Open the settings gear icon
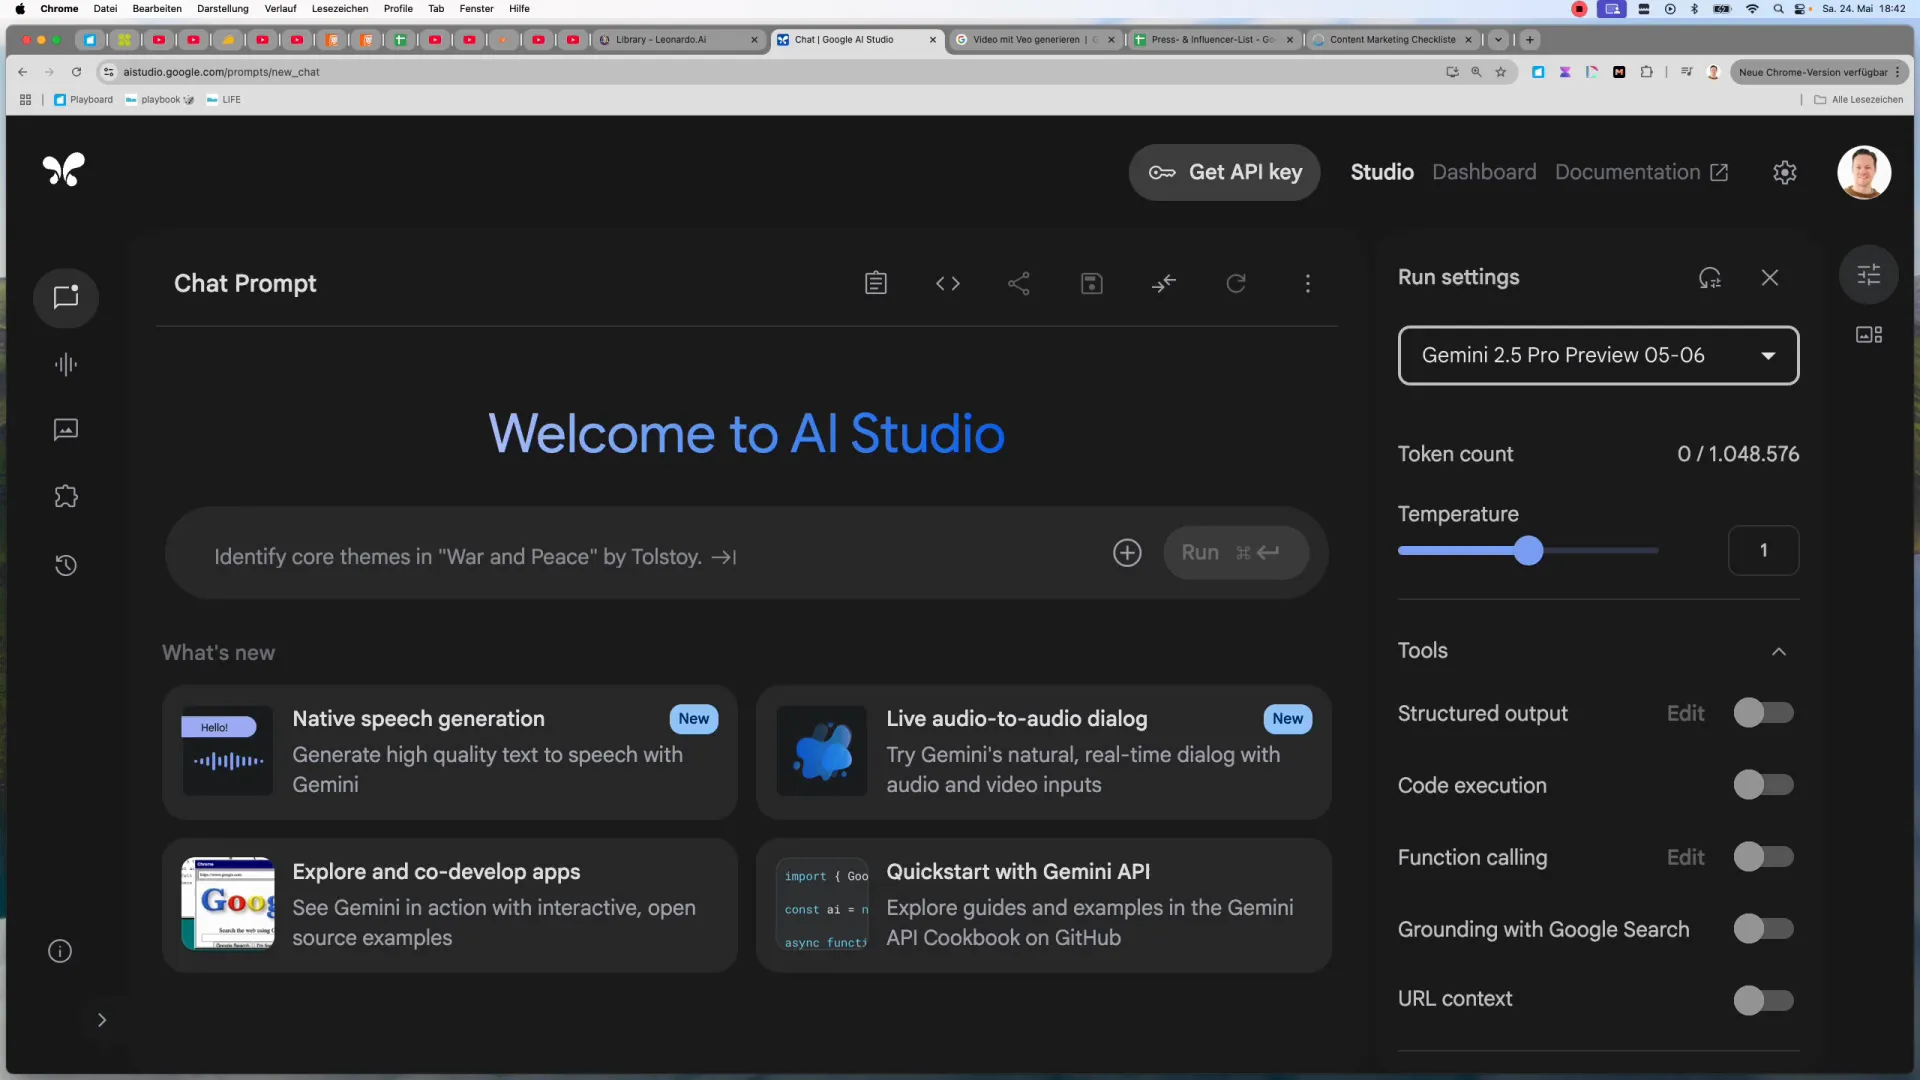The height and width of the screenshot is (1080, 1920). coord(1785,172)
